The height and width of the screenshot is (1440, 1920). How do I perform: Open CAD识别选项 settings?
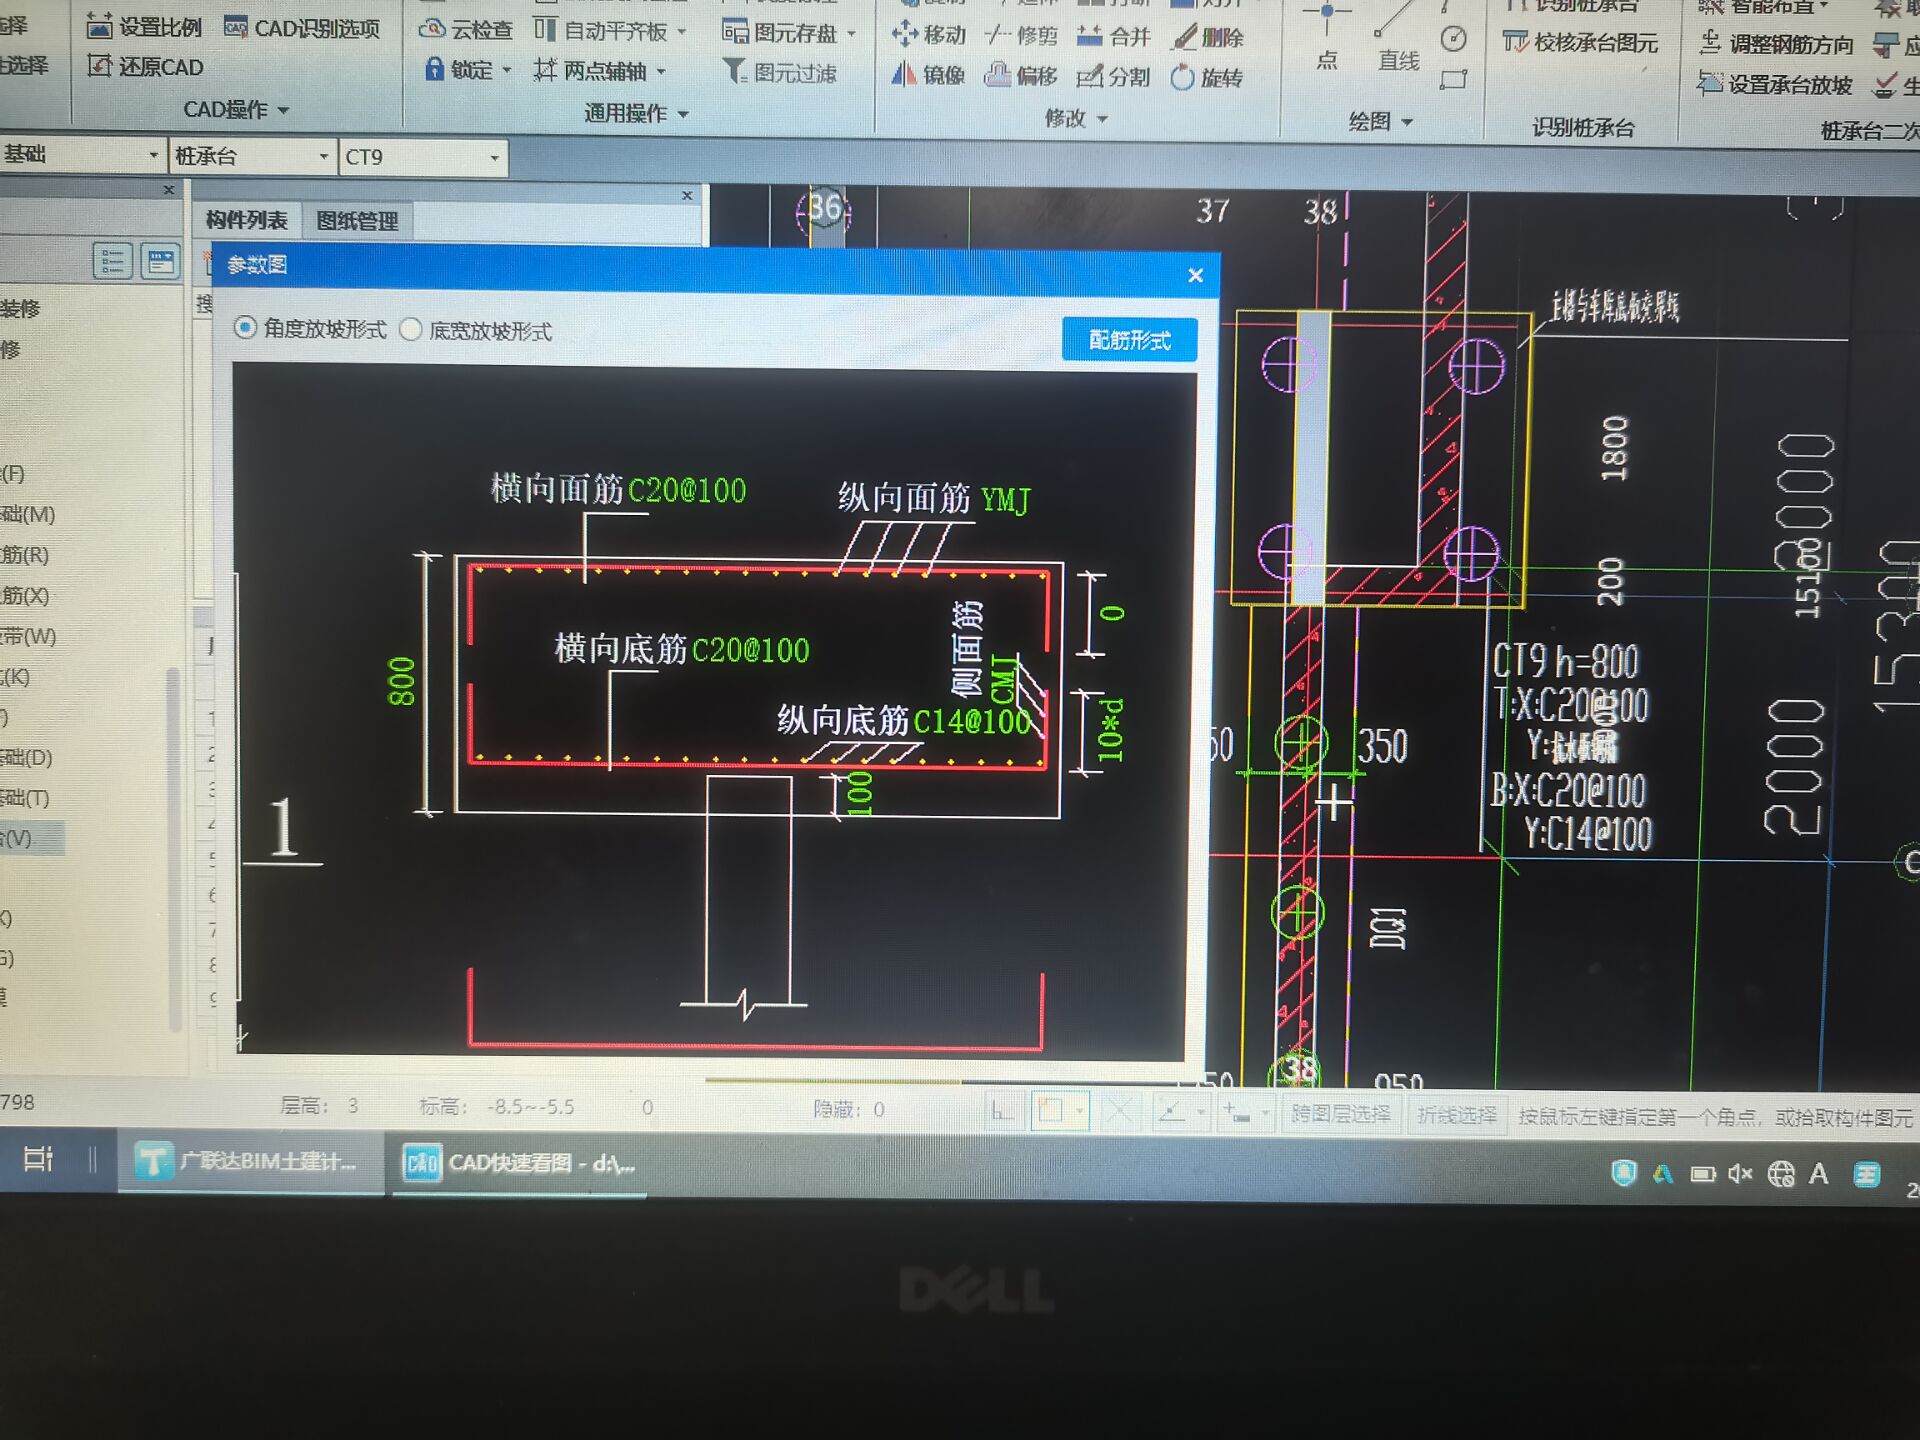302,28
